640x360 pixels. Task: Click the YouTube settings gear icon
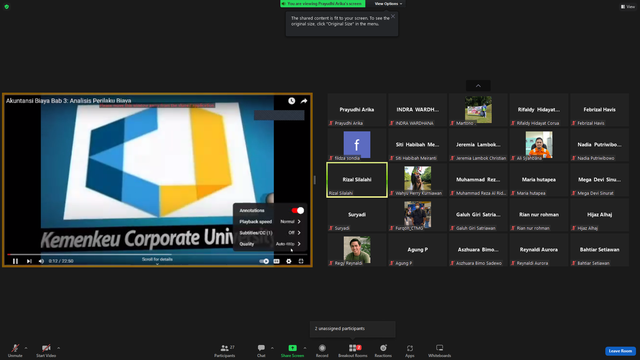289,261
